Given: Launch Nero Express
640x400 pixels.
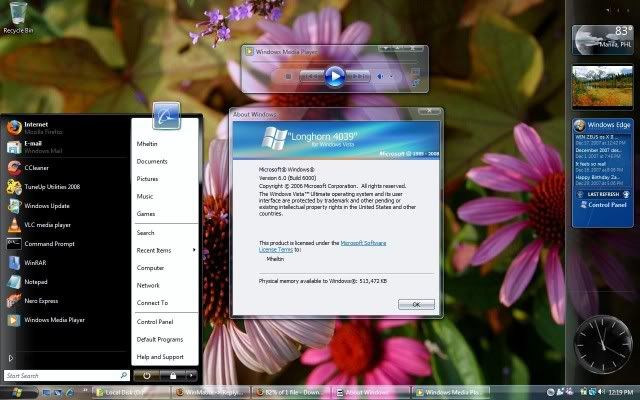Looking at the screenshot, I should 65,301.
